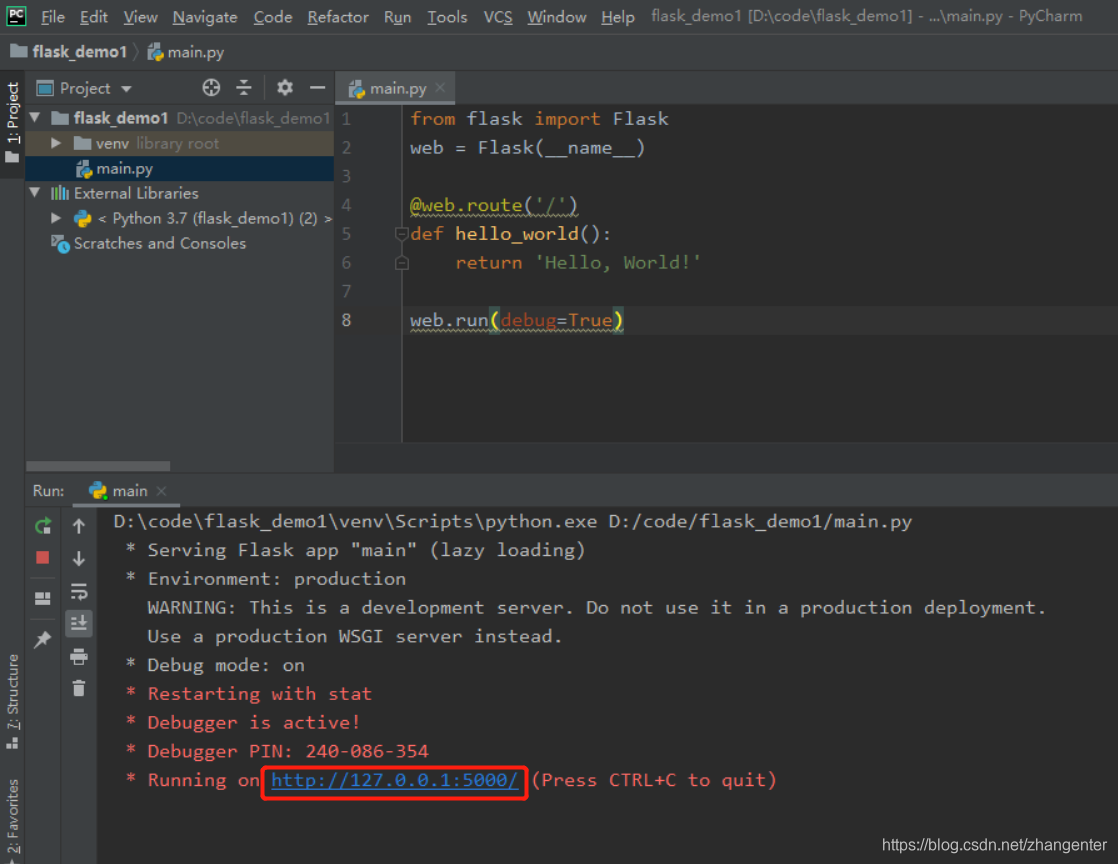Viewport: 1118px width, 864px height.
Task: Open Project panel settings gear
Action: coord(285,88)
